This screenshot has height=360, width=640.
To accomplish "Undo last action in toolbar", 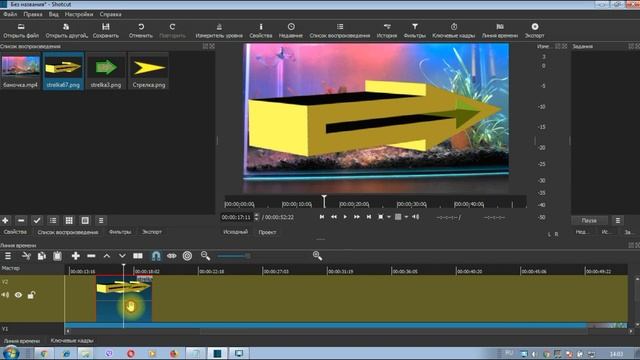I will click(x=141, y=31).
